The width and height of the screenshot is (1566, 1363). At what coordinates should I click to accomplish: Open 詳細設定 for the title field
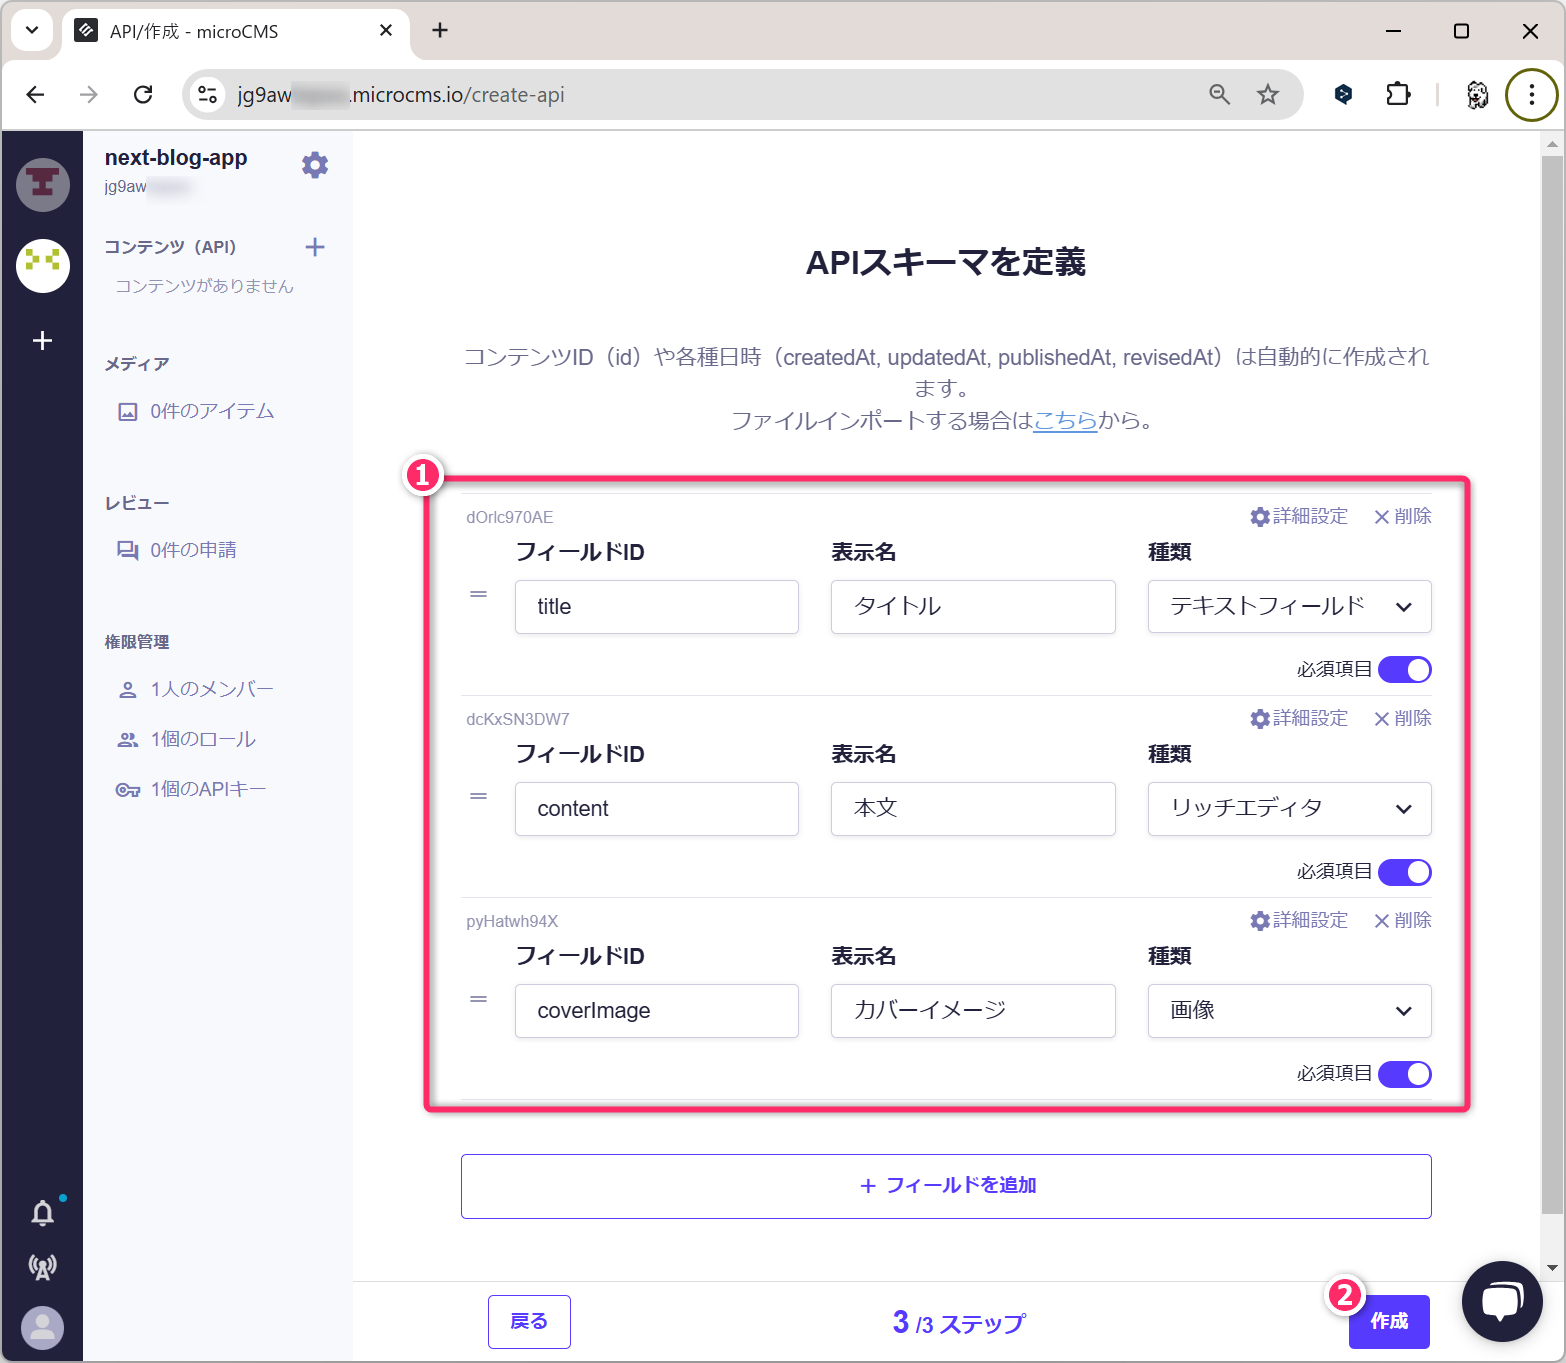[x=1299, y=516]
